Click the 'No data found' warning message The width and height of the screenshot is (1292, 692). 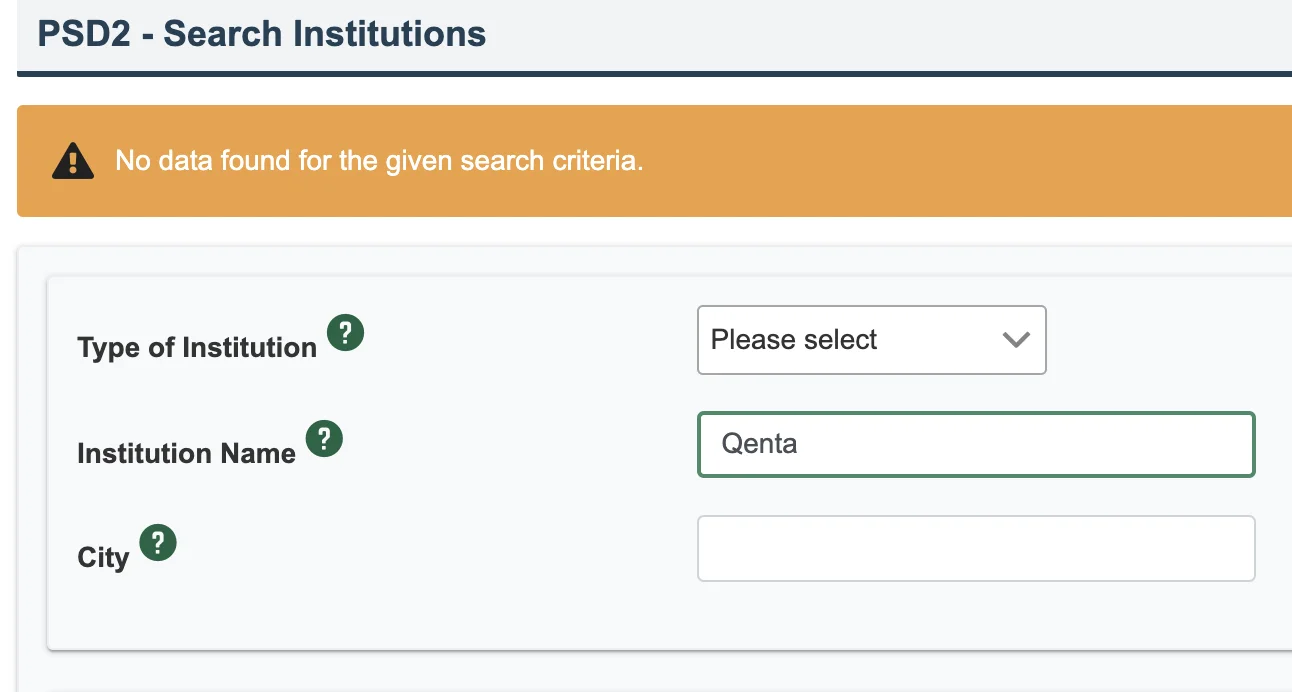[379, 160]
